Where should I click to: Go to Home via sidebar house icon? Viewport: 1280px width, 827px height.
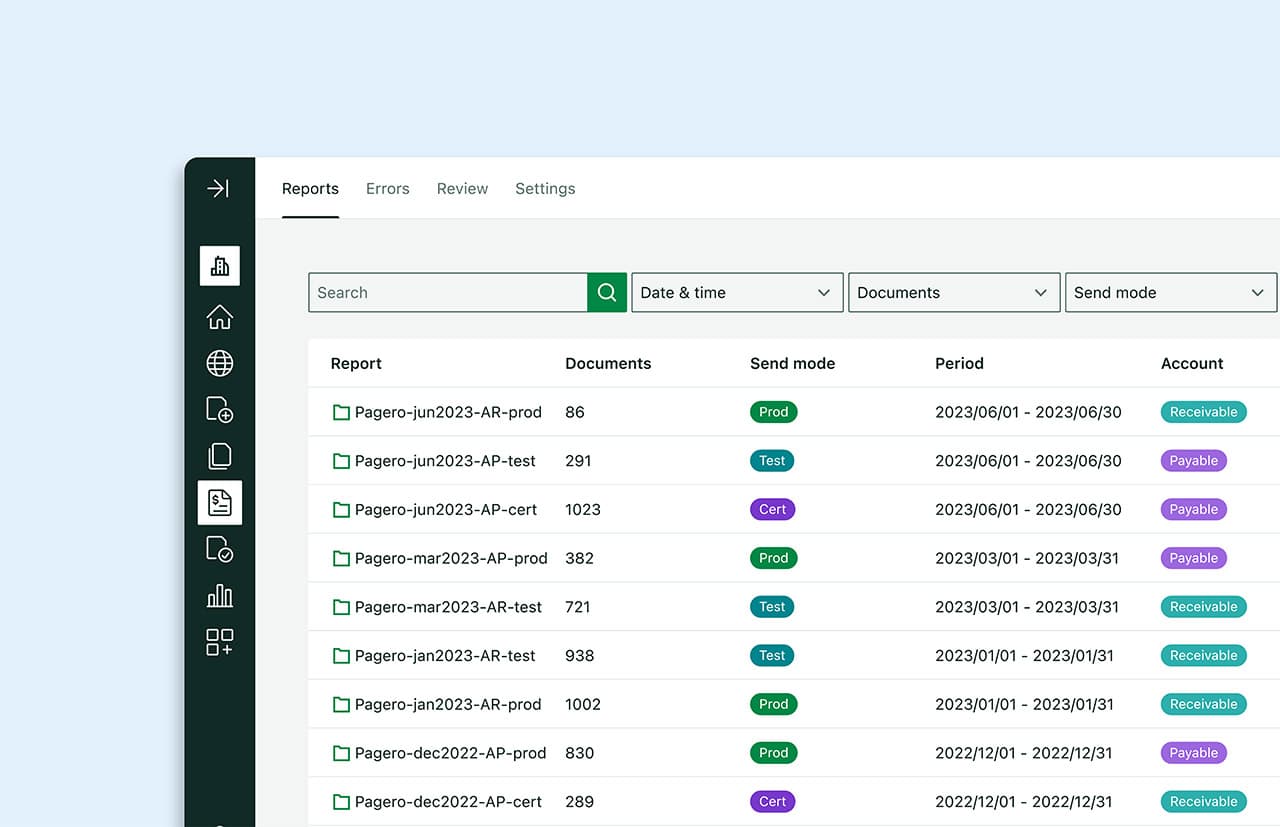point(220,317)
